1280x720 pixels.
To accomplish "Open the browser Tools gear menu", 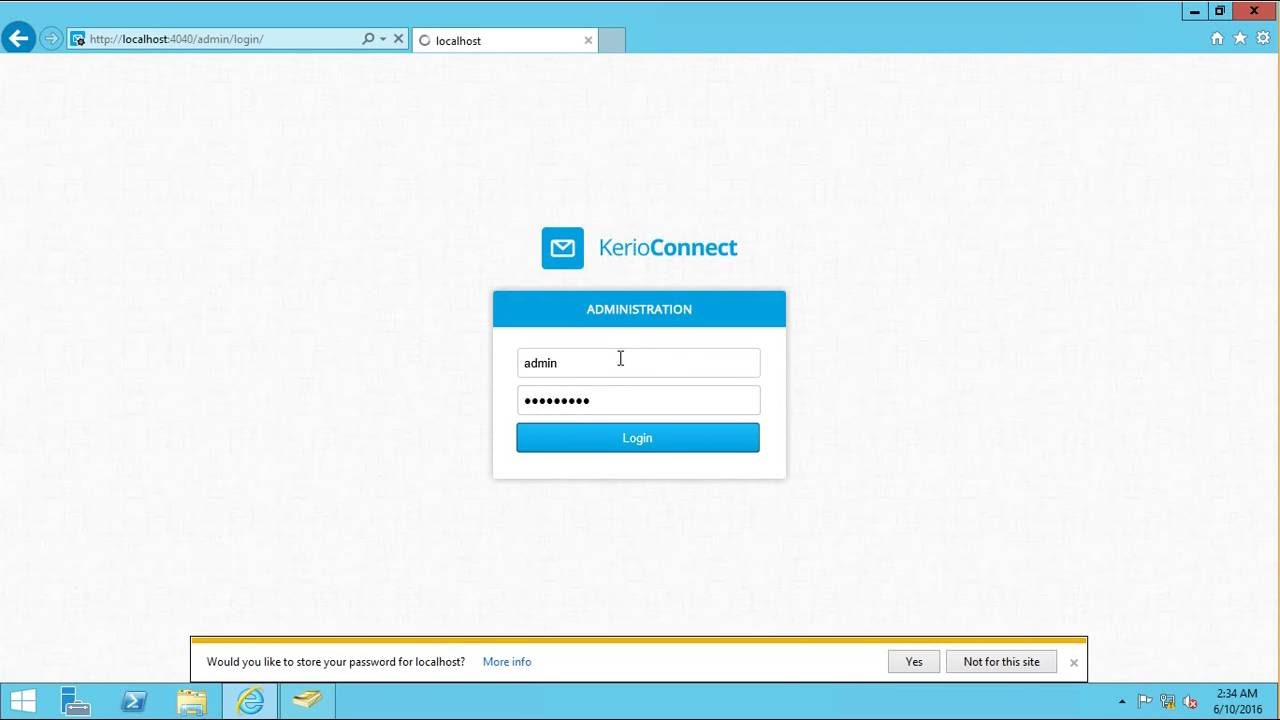I will (x=1263, y=38).
